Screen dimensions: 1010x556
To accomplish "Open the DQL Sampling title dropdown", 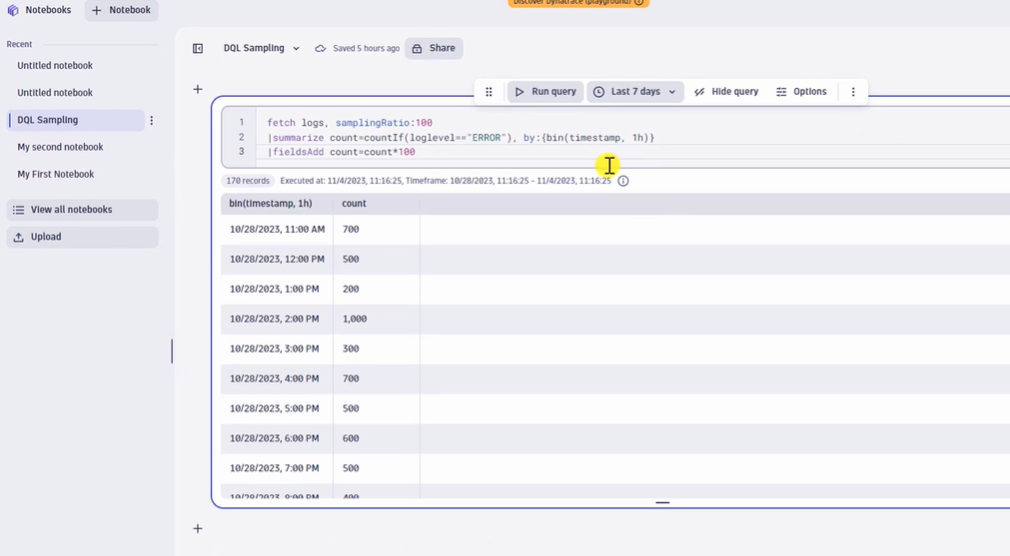I will pos(261,48).
